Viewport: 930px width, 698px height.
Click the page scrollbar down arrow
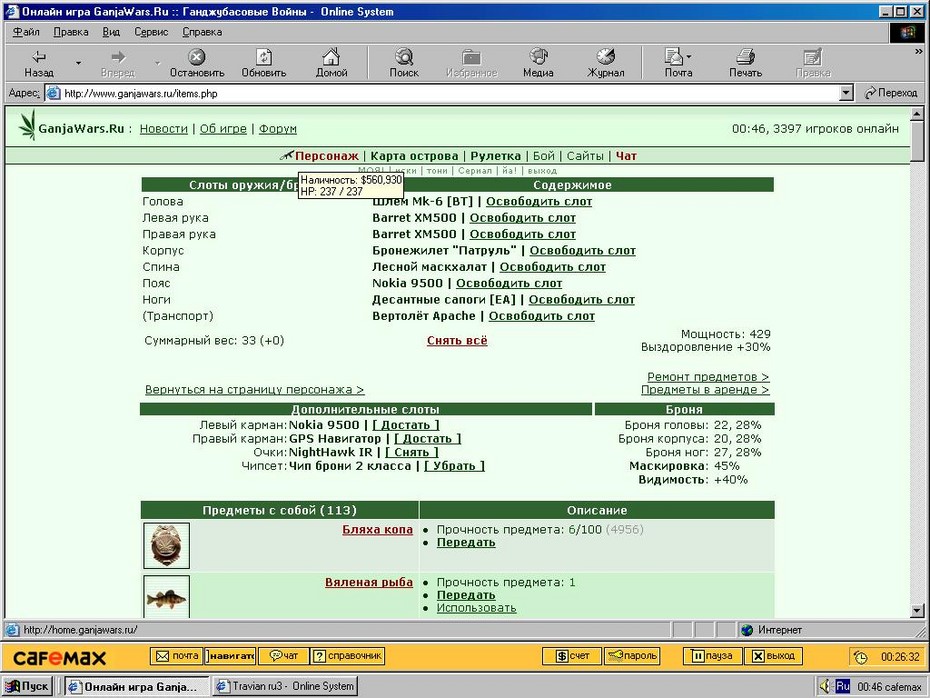pyautogui.click(x=917, y=610)
